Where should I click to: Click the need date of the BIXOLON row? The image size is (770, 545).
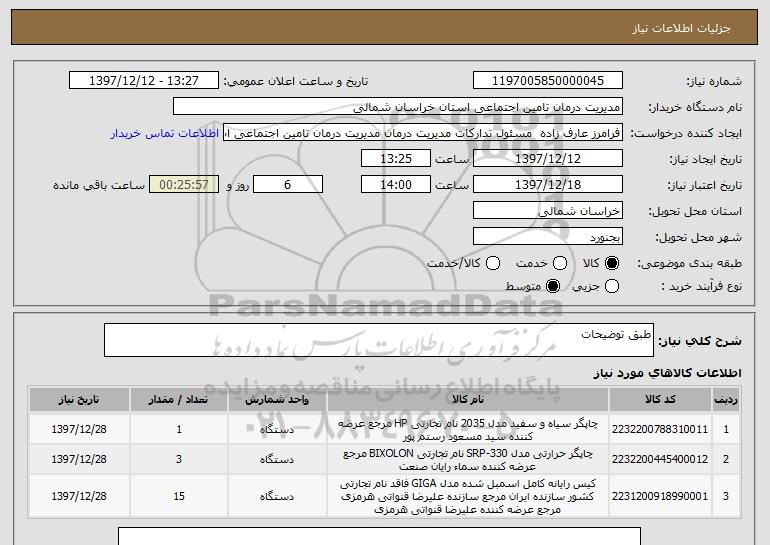79,459
